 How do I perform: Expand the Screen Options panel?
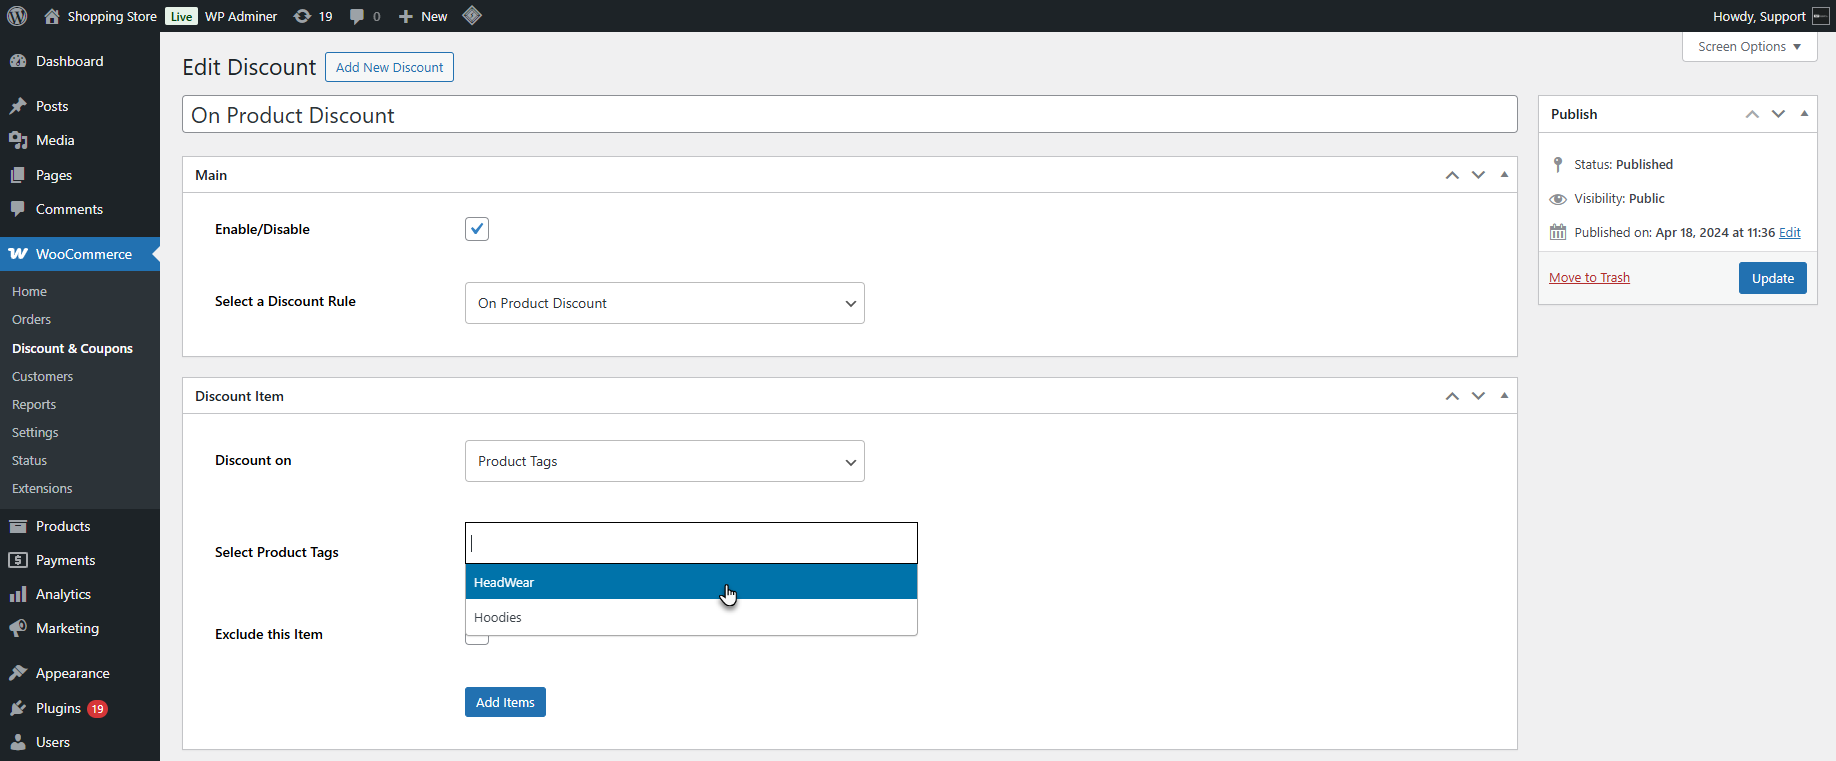(1749, 47)
